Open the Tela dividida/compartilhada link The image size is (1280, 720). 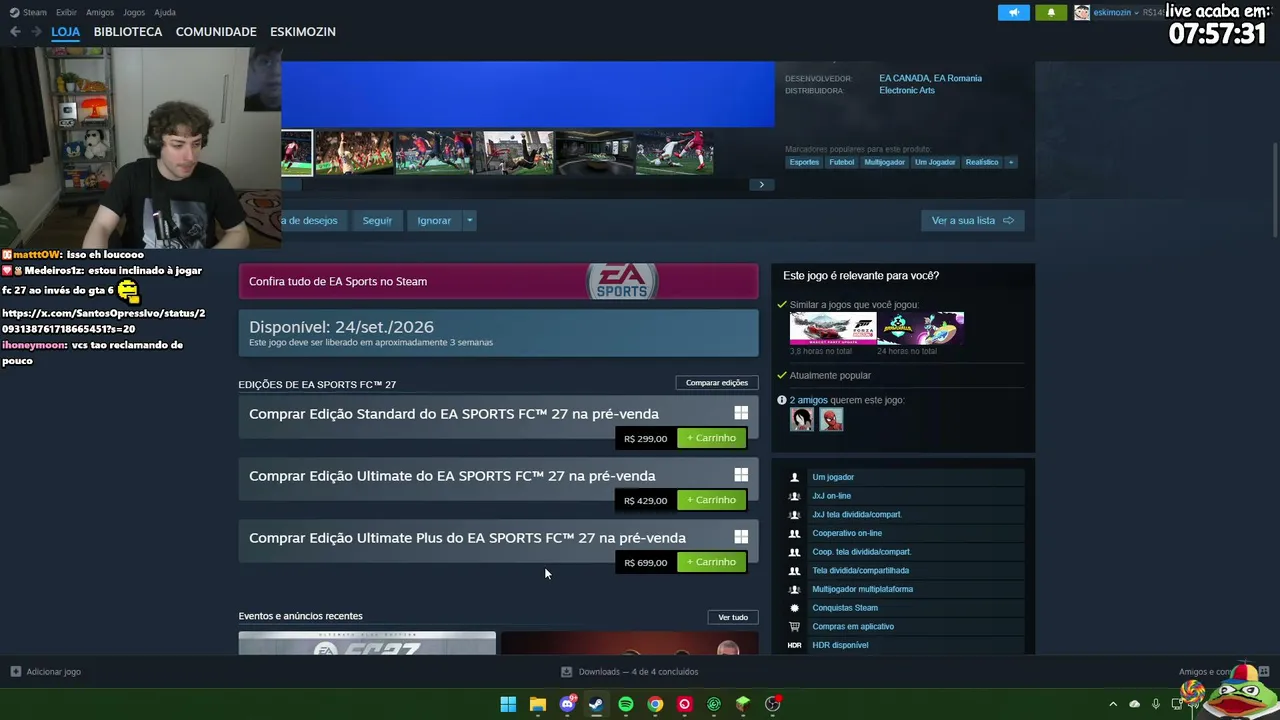(860, 571)
